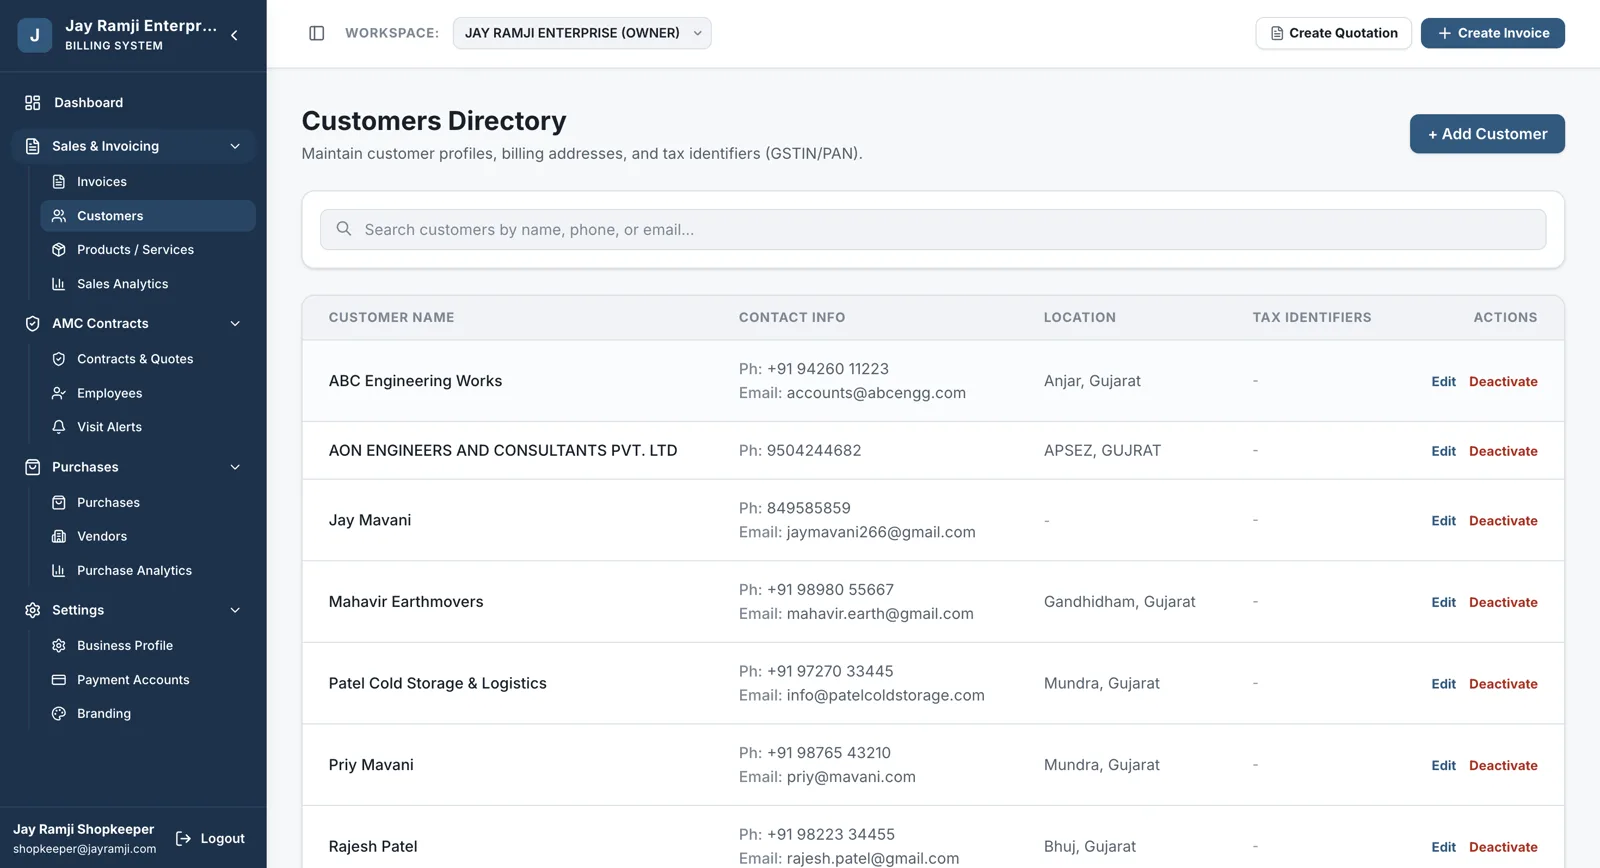Click the Products / Services box icon

(x=59, y=250)
